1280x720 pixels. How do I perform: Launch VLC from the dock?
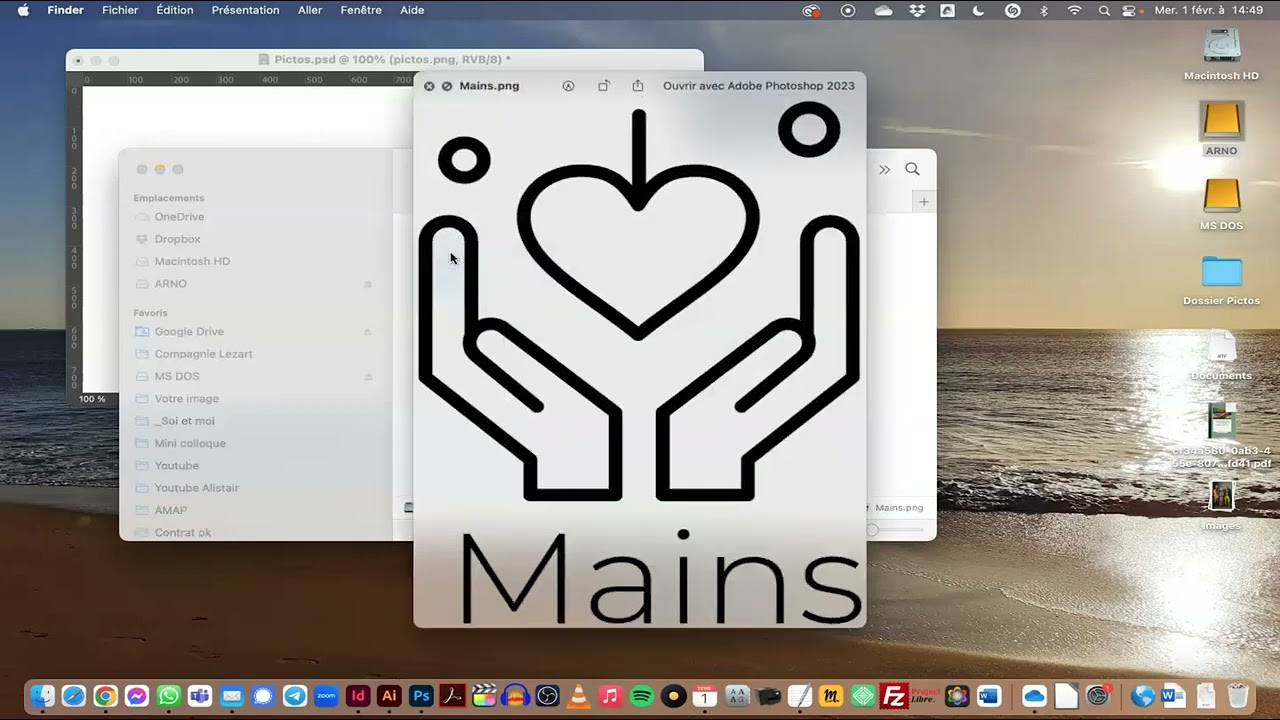pos(578,696)
